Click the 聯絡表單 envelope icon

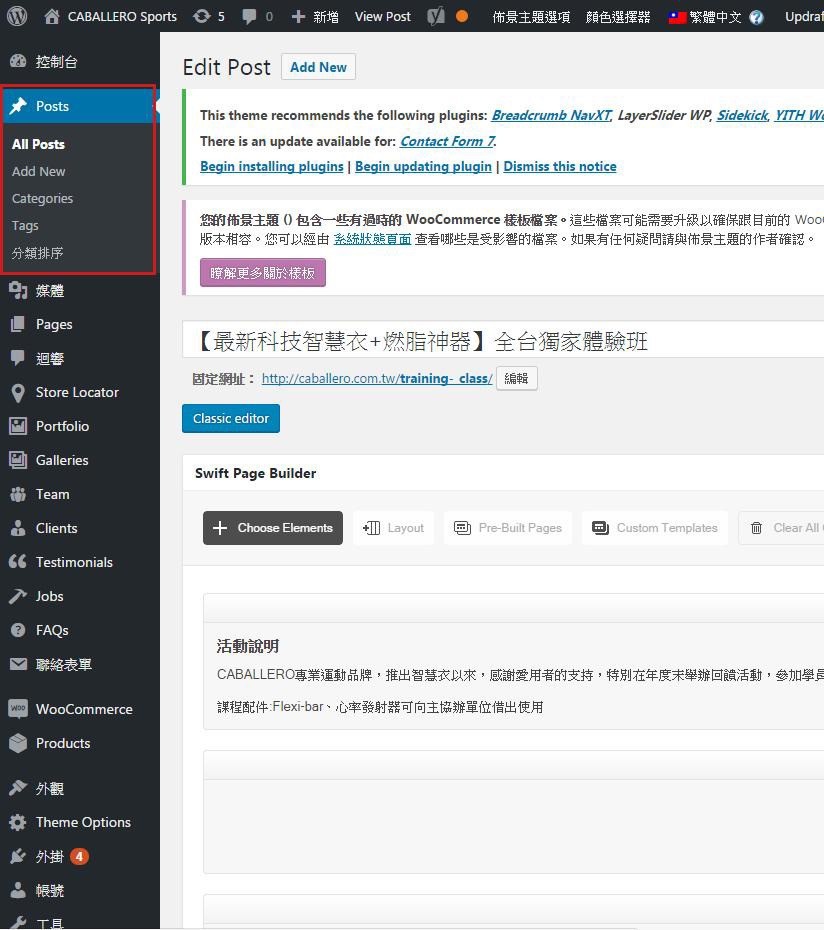[x=18, y=664]
